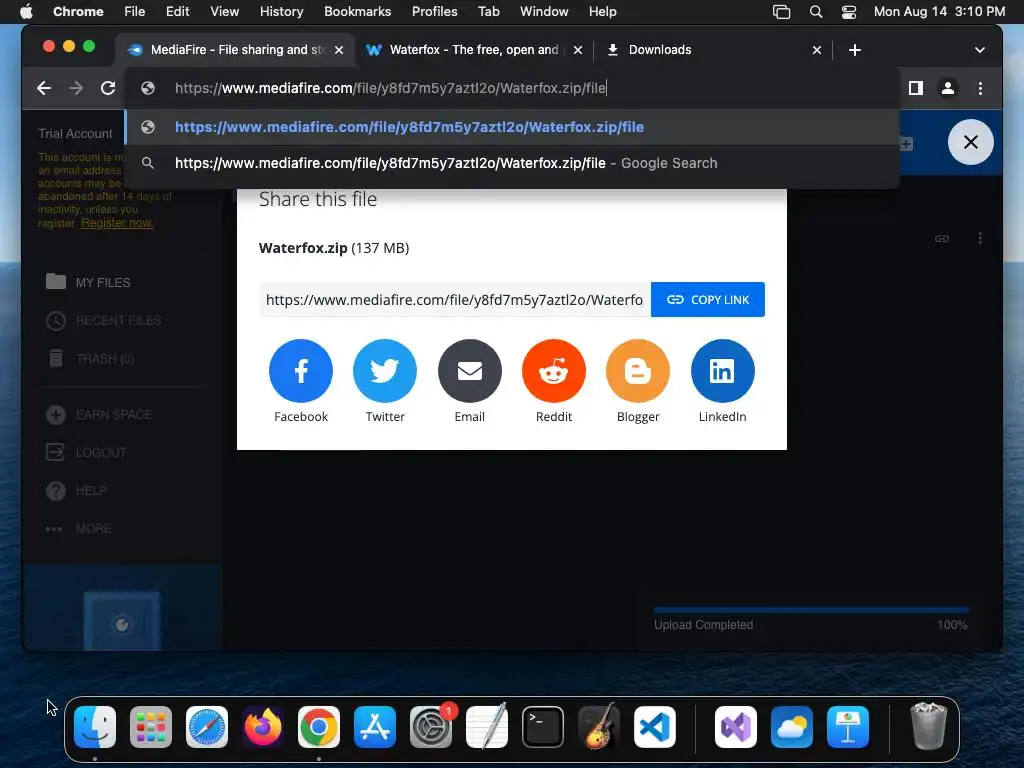The image size is (1024, 768).
Task: Share file via Facebook icon
Action: tap(300, 370)
